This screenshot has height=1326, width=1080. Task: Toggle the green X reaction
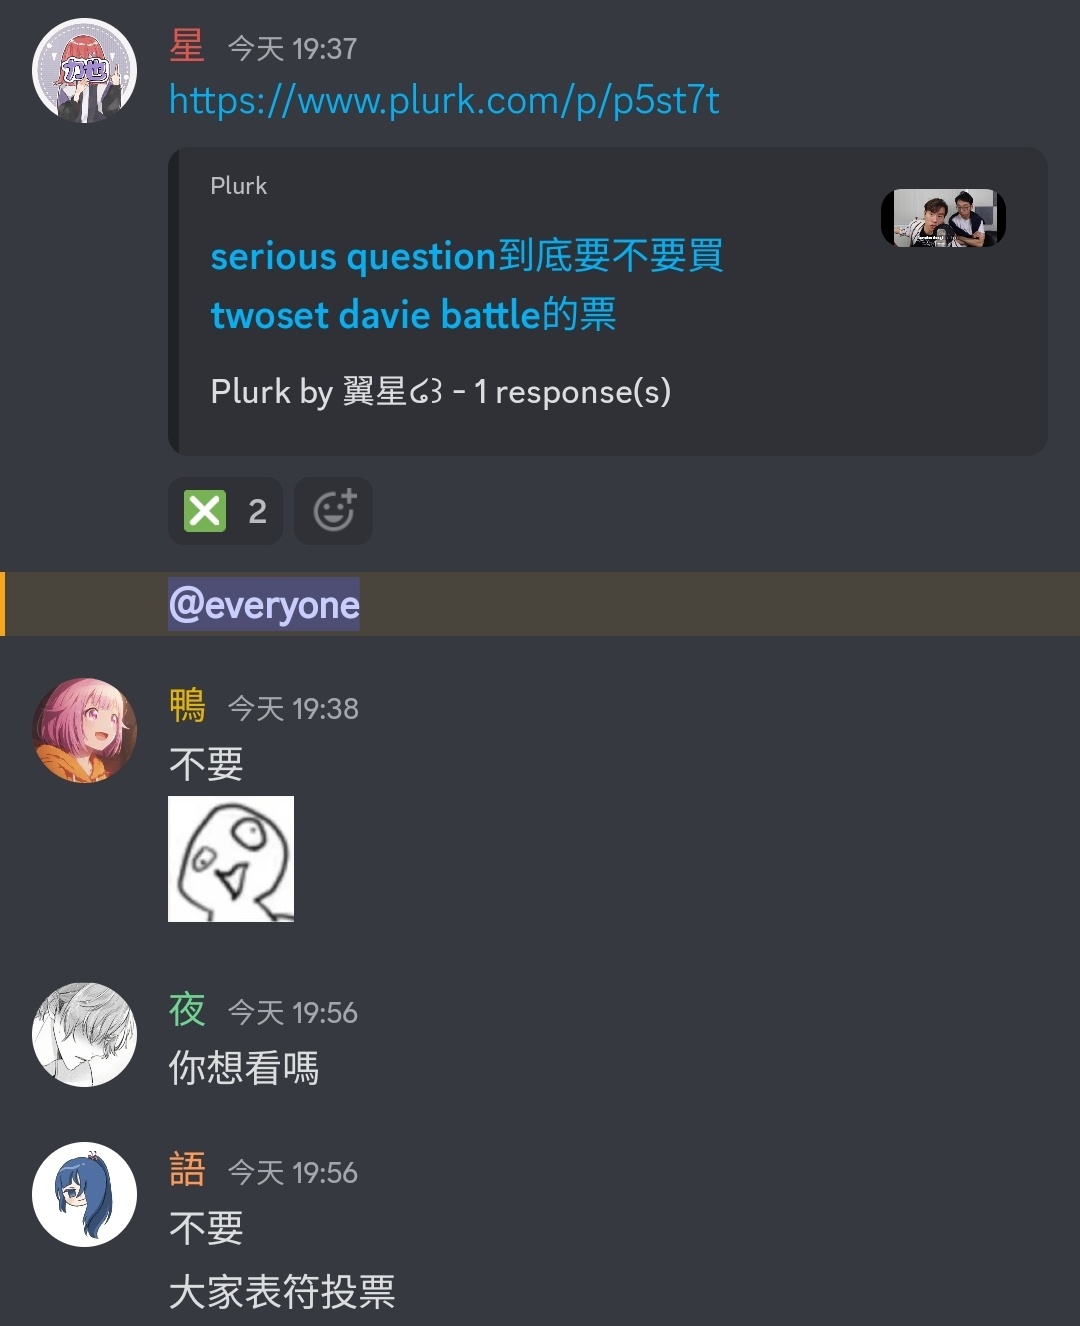(225, 511)
